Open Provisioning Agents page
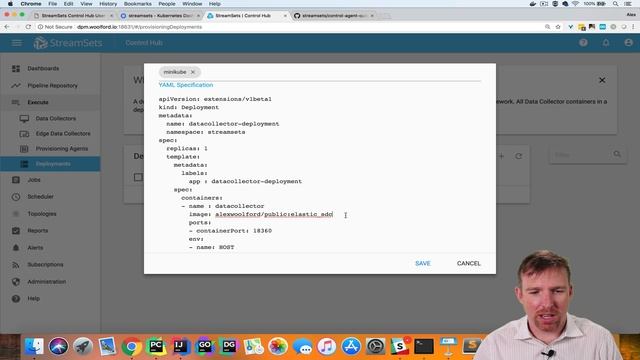This screenshot has height=360, width=640. [x=62, y=149]
